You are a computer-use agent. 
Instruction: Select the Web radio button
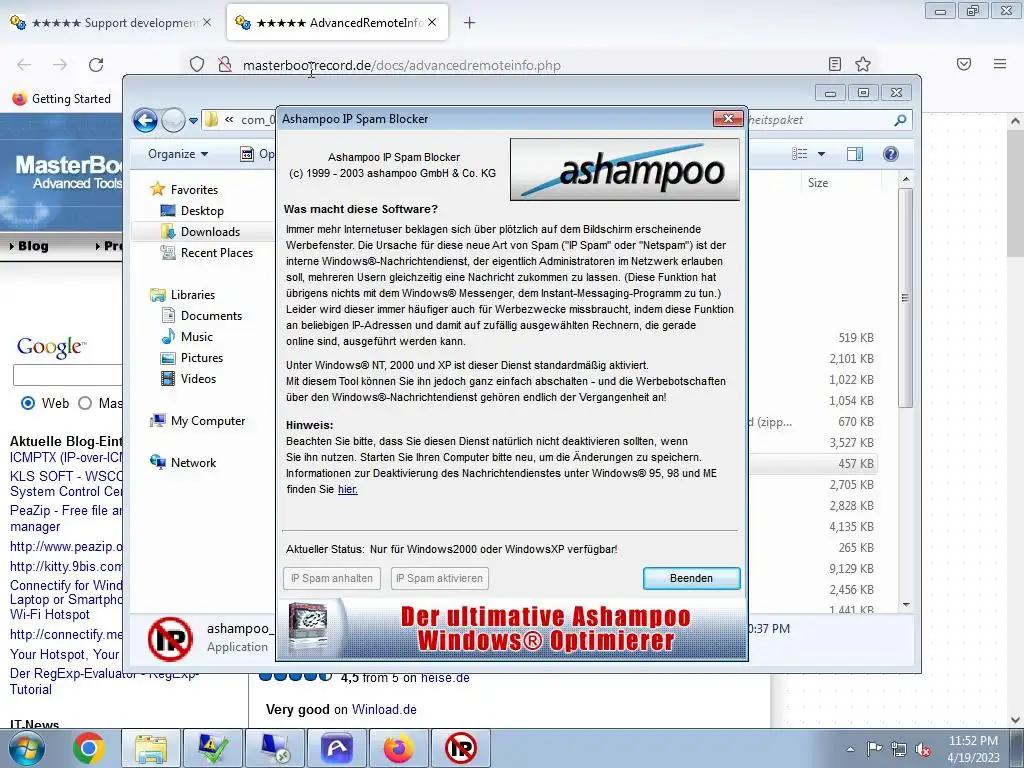28,403
